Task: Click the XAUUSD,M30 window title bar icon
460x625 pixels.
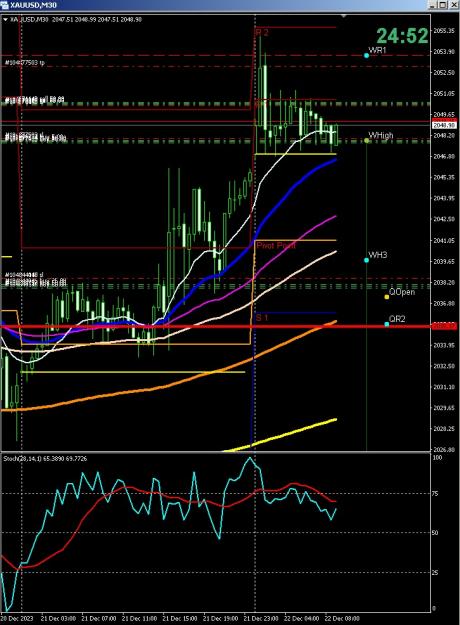Action: click(x=4, y=4)
